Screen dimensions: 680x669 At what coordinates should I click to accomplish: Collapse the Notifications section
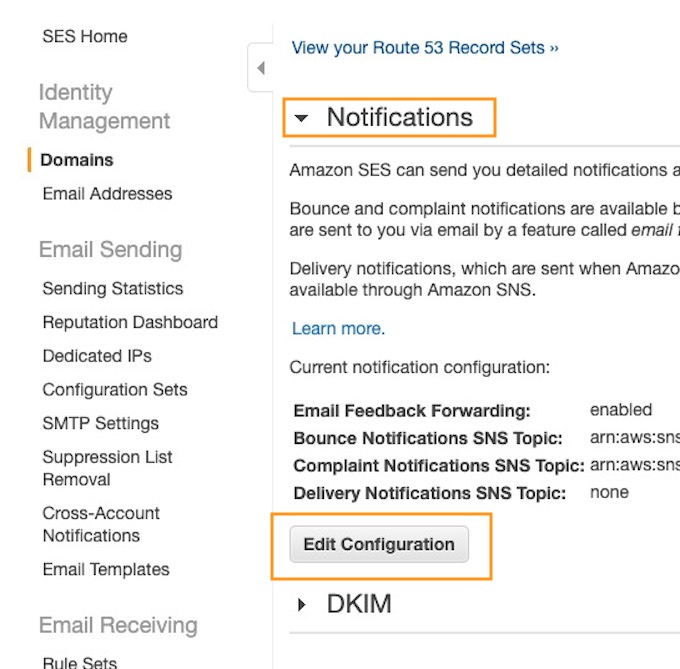[301, 117]
